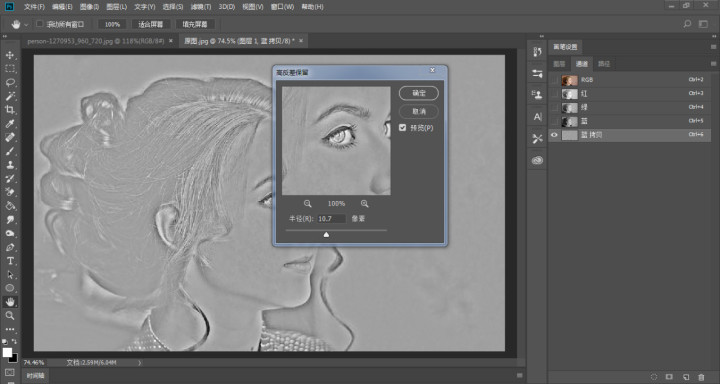Create new channel icon
The height and width of the screenshot is (384, 720).
[x=686, y=377]
